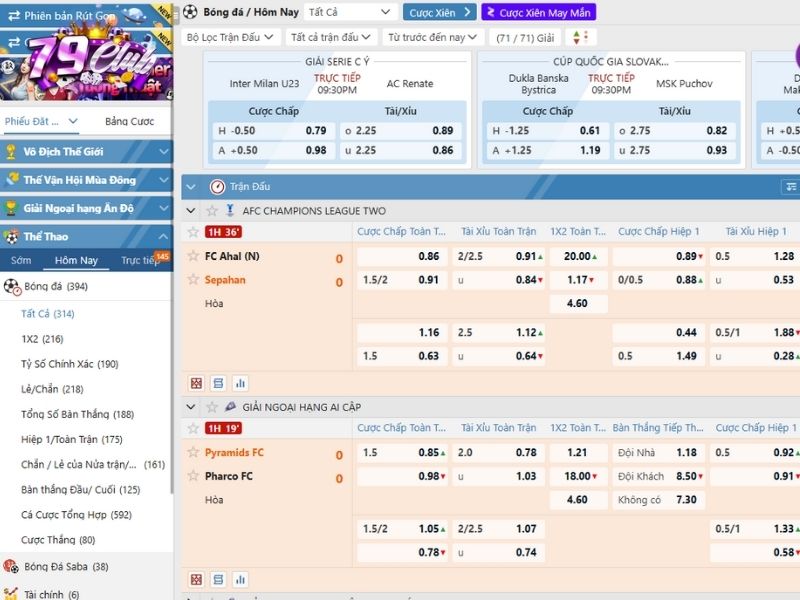Switch to the Sớm tab

(22, 260)
